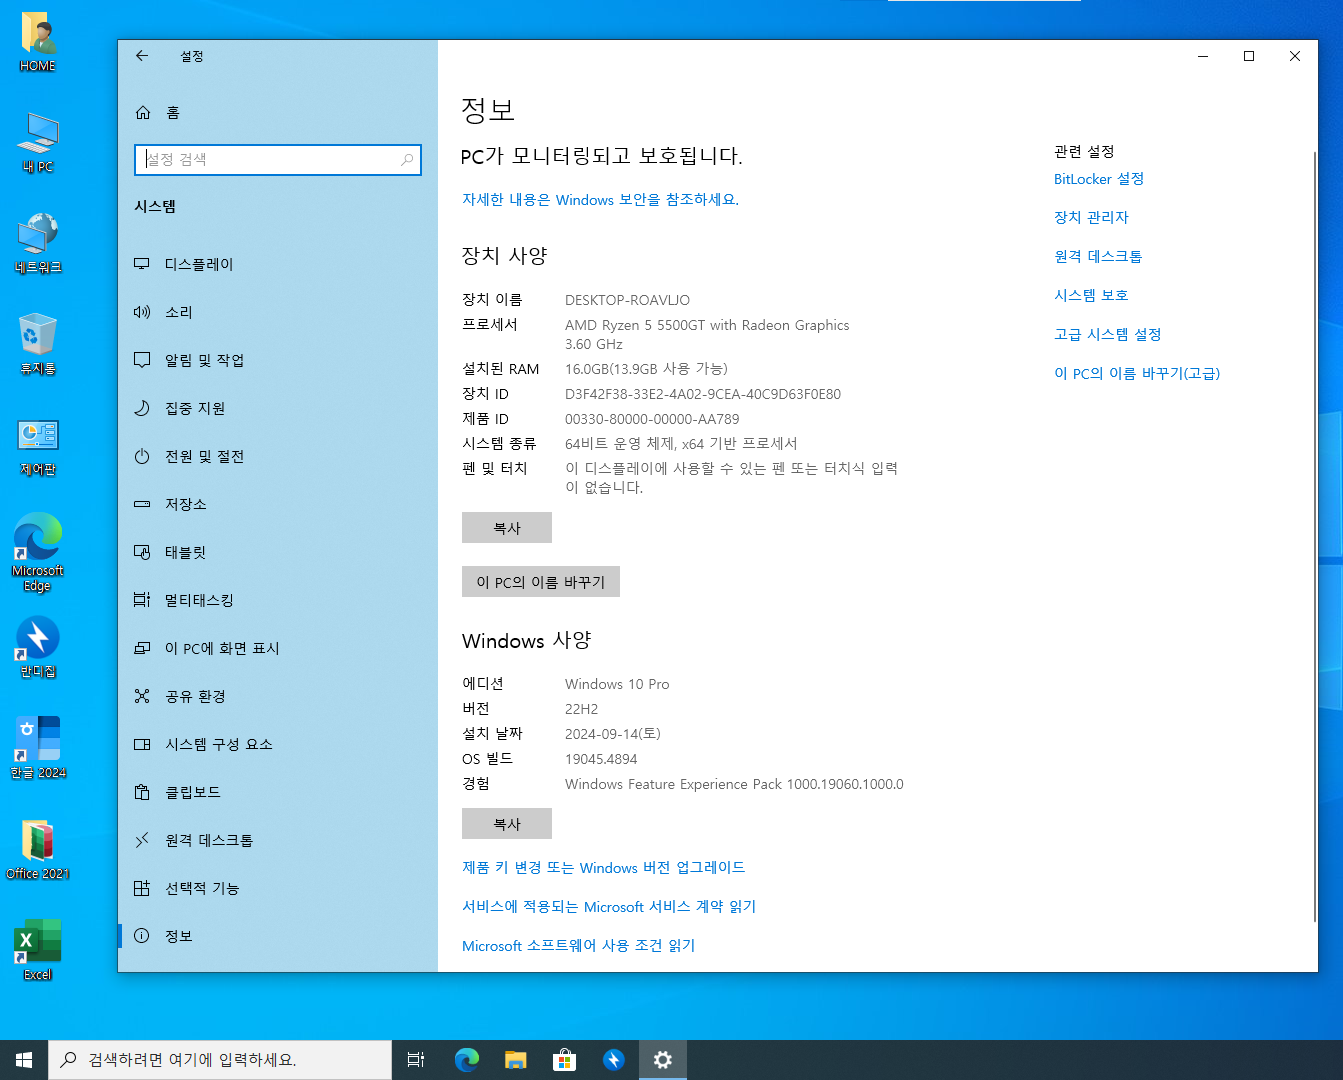Screen dimensions: 1343x1080
Task: Select the 휴지통 recycle bin icon
Action: (38, 344)
